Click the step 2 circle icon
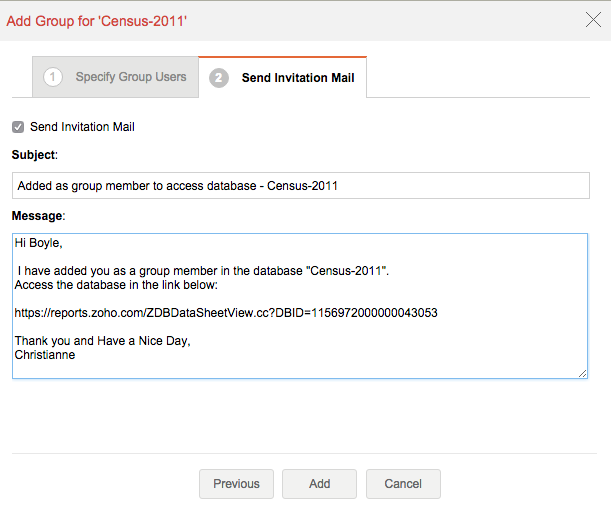 [x=220, y=77]
